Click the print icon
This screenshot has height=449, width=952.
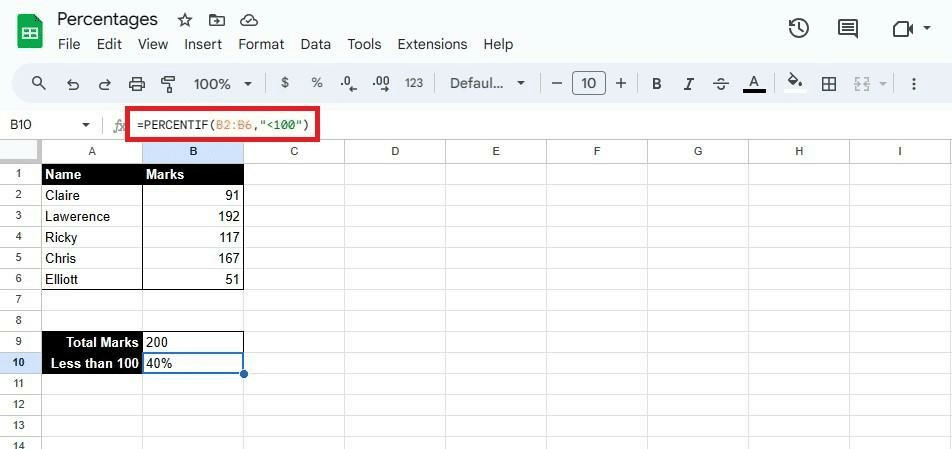point(137,84)
